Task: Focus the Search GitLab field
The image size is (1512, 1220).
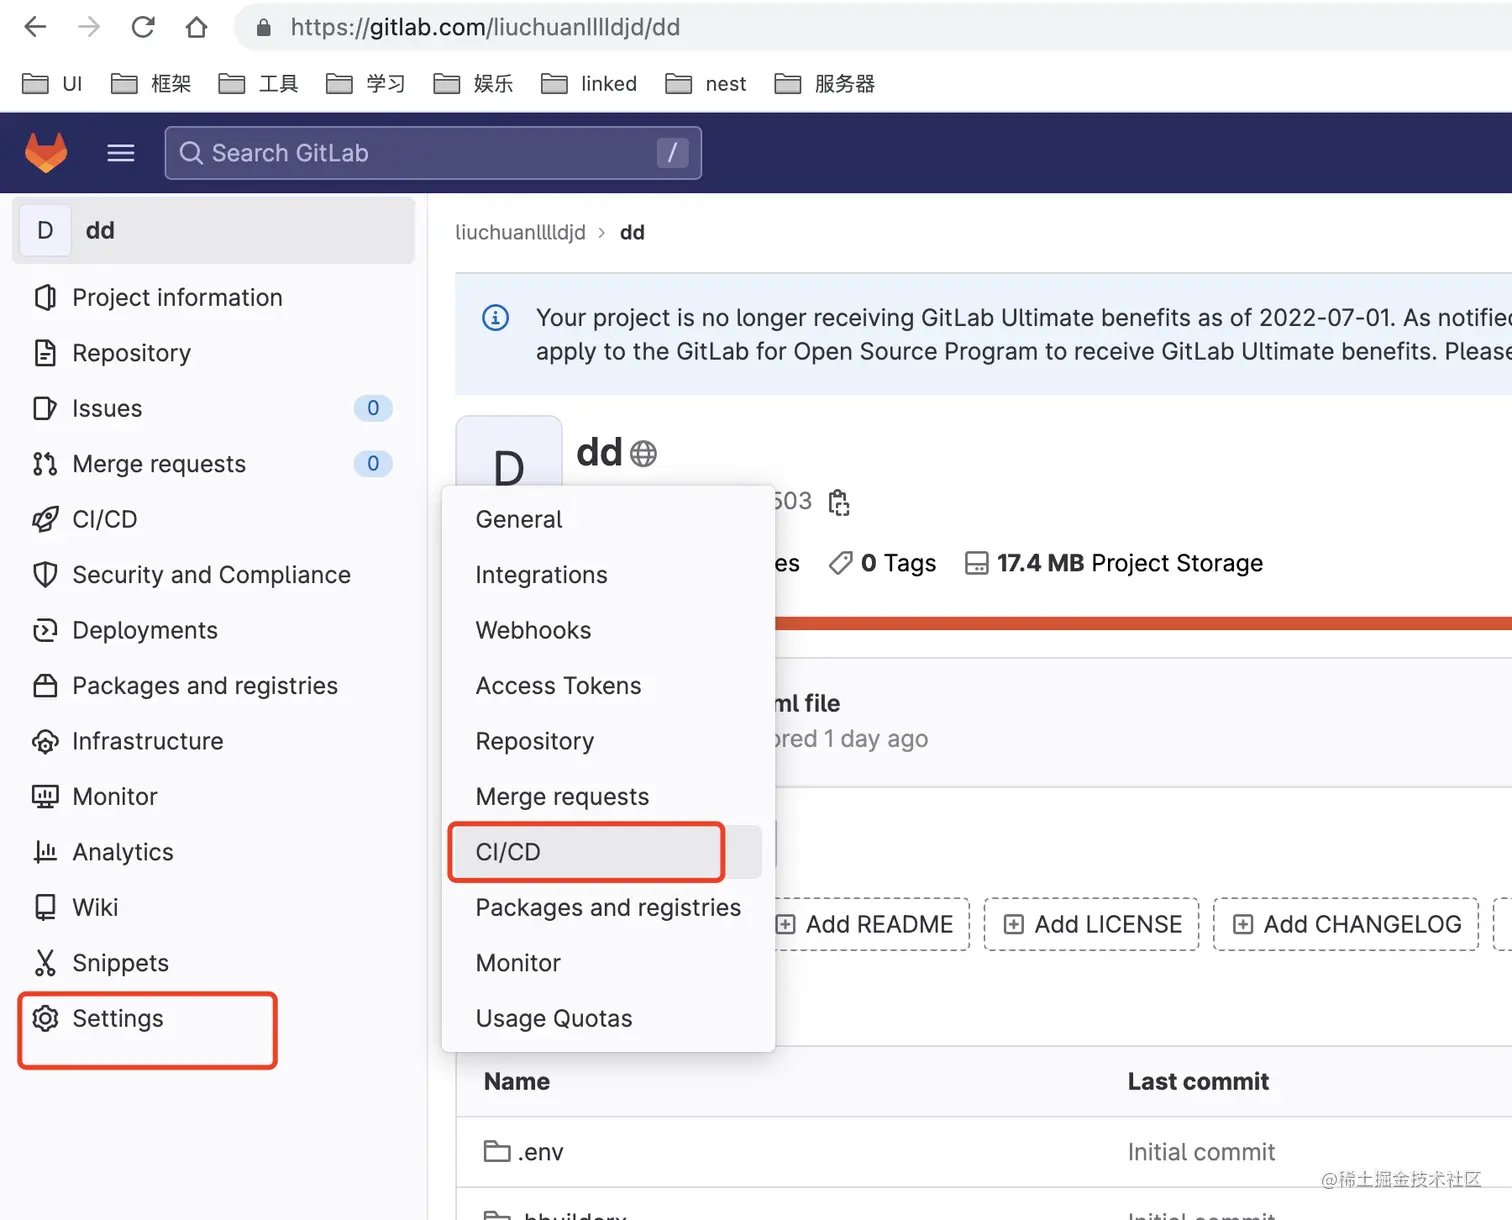Action: coord(433,153)
